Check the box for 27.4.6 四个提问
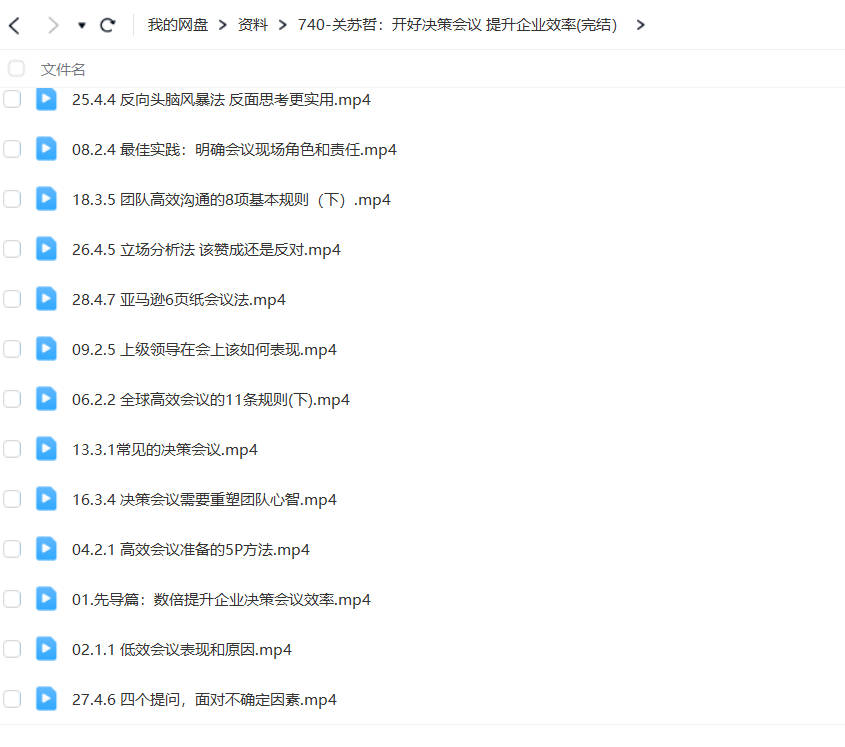845x747 pixels. [12, 699]
